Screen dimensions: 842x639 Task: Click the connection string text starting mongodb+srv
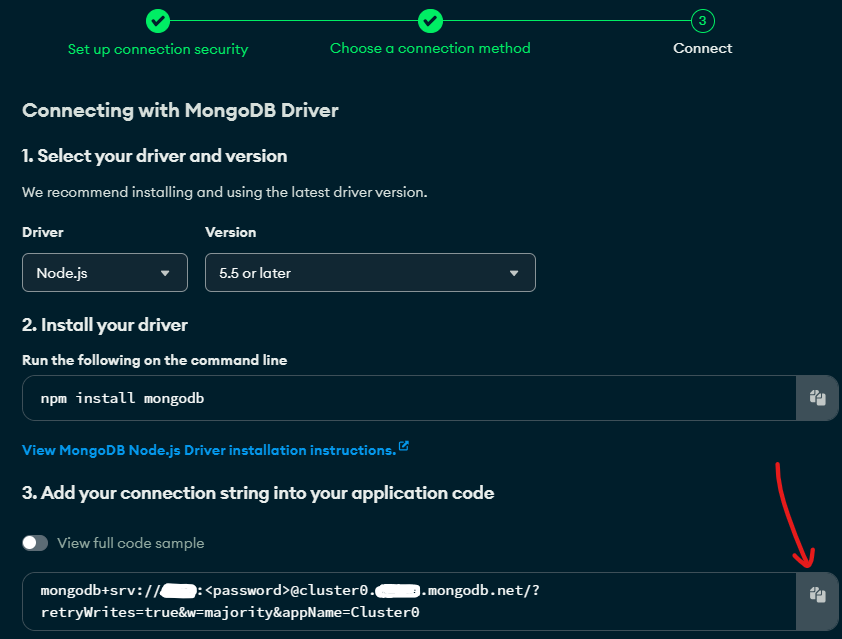coord(290,601)
